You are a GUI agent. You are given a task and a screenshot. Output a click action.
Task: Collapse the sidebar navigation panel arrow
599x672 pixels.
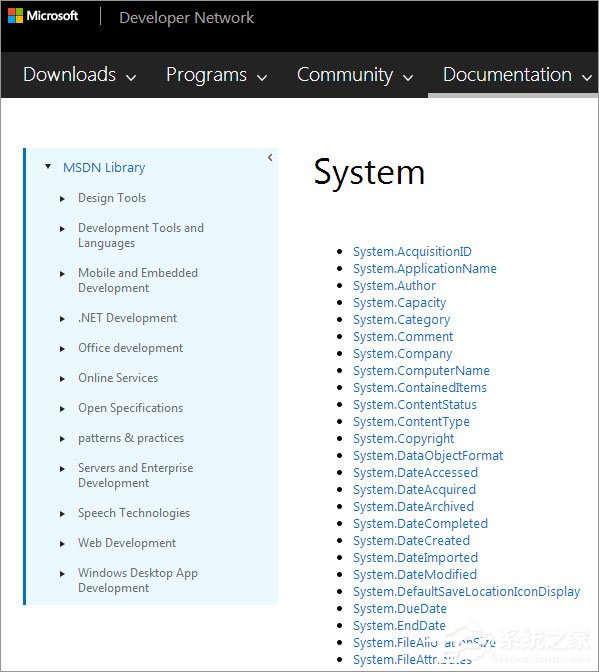point(270,157)
